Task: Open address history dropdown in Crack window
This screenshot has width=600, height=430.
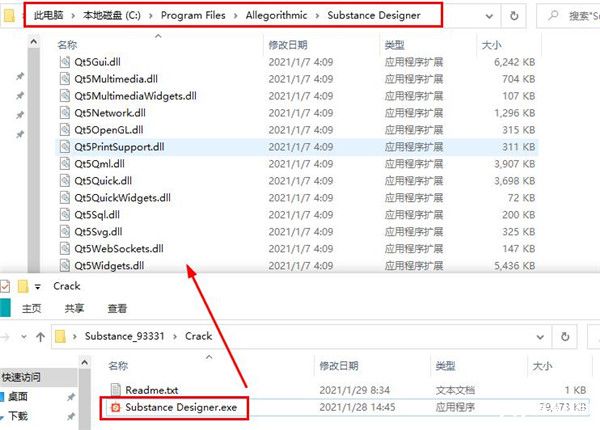Action: pyautogui.click(x=540, y=337)
